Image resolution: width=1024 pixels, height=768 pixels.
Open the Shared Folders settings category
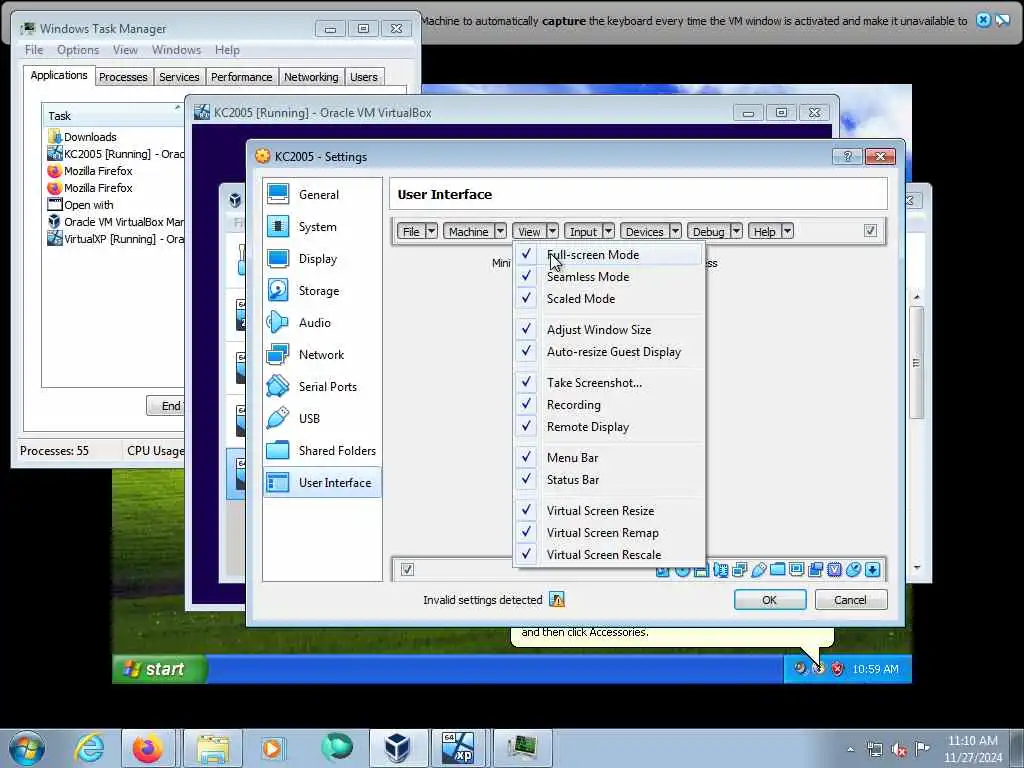323,450
